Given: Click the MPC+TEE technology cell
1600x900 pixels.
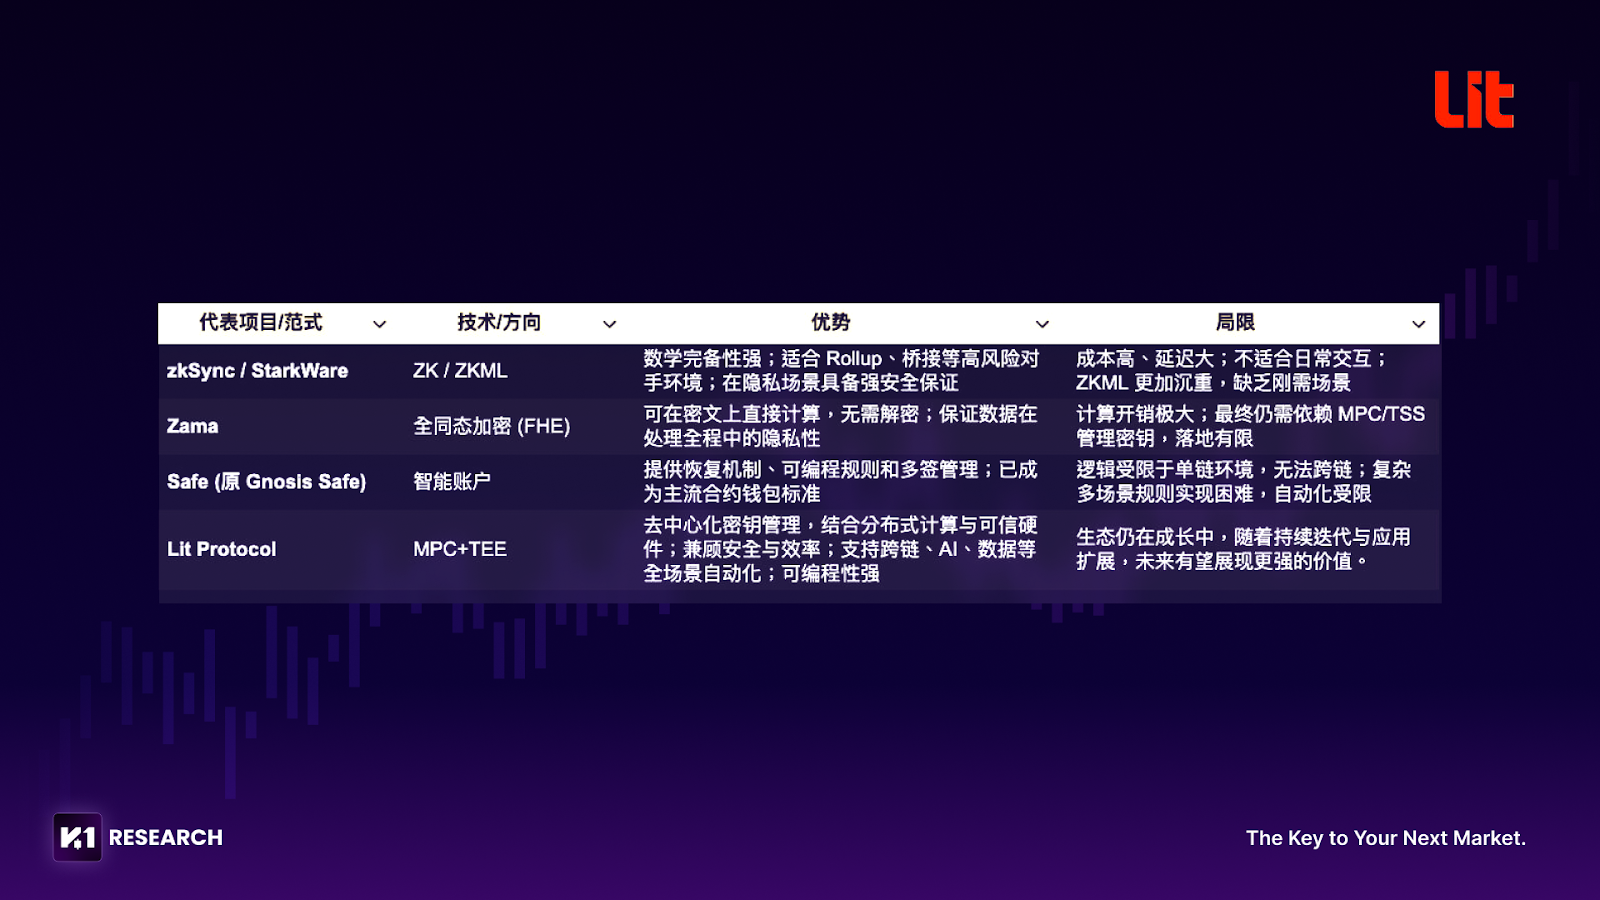Looking at the screenshot, I should [x=460, y=549].
